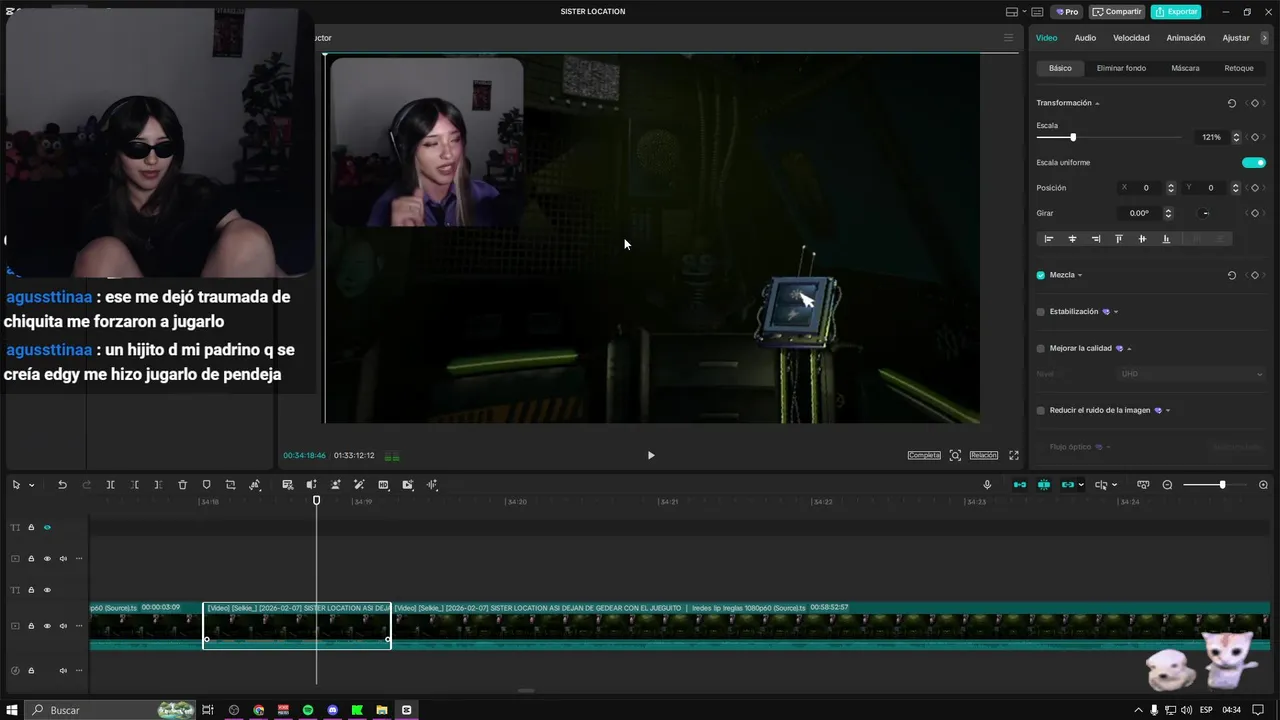Expand the Mezcla section arrow

point(1080,276)
